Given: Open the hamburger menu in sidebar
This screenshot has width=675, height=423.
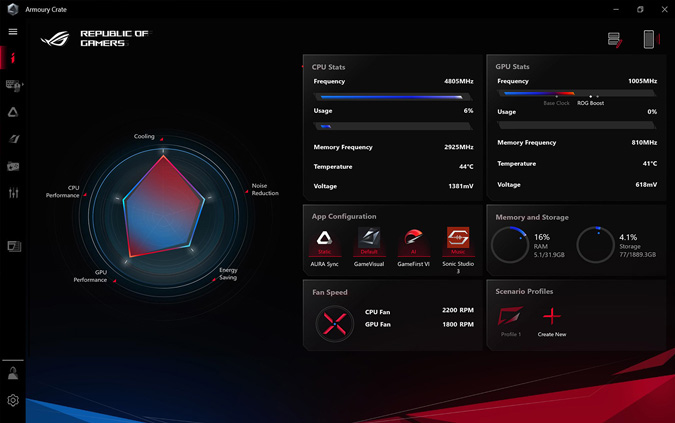Looking at the screenshot, I should pyautogui.click(x=13, y=32).
